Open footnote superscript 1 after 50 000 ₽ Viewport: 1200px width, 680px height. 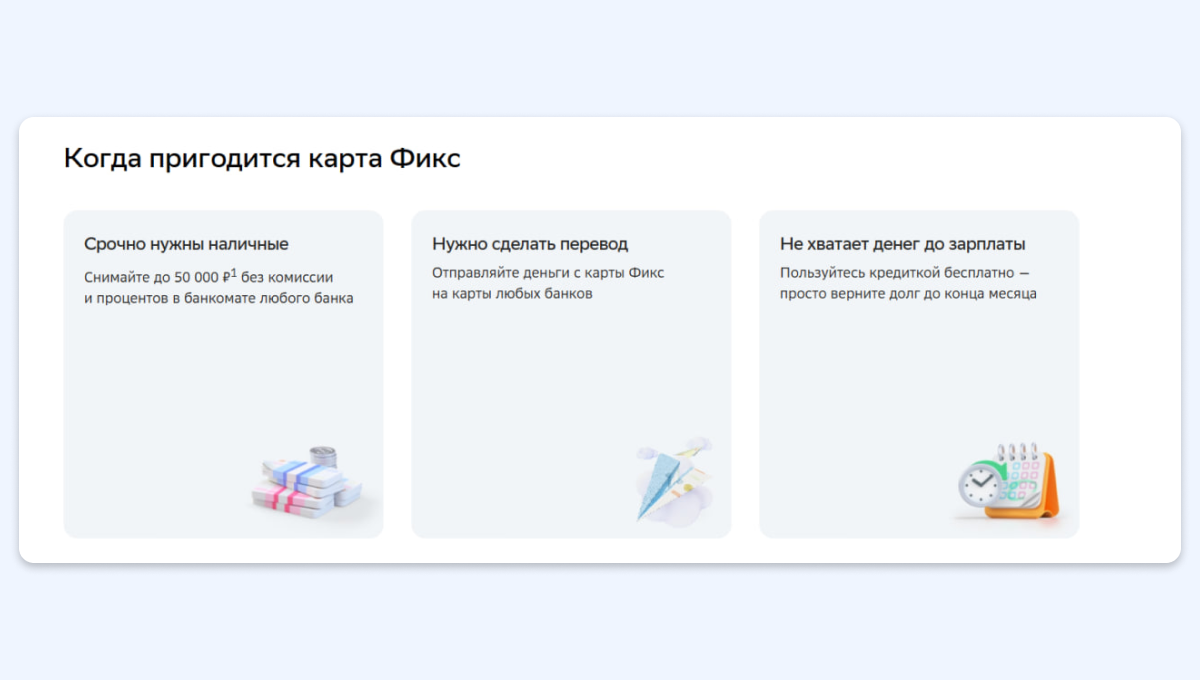coord(234,271)
